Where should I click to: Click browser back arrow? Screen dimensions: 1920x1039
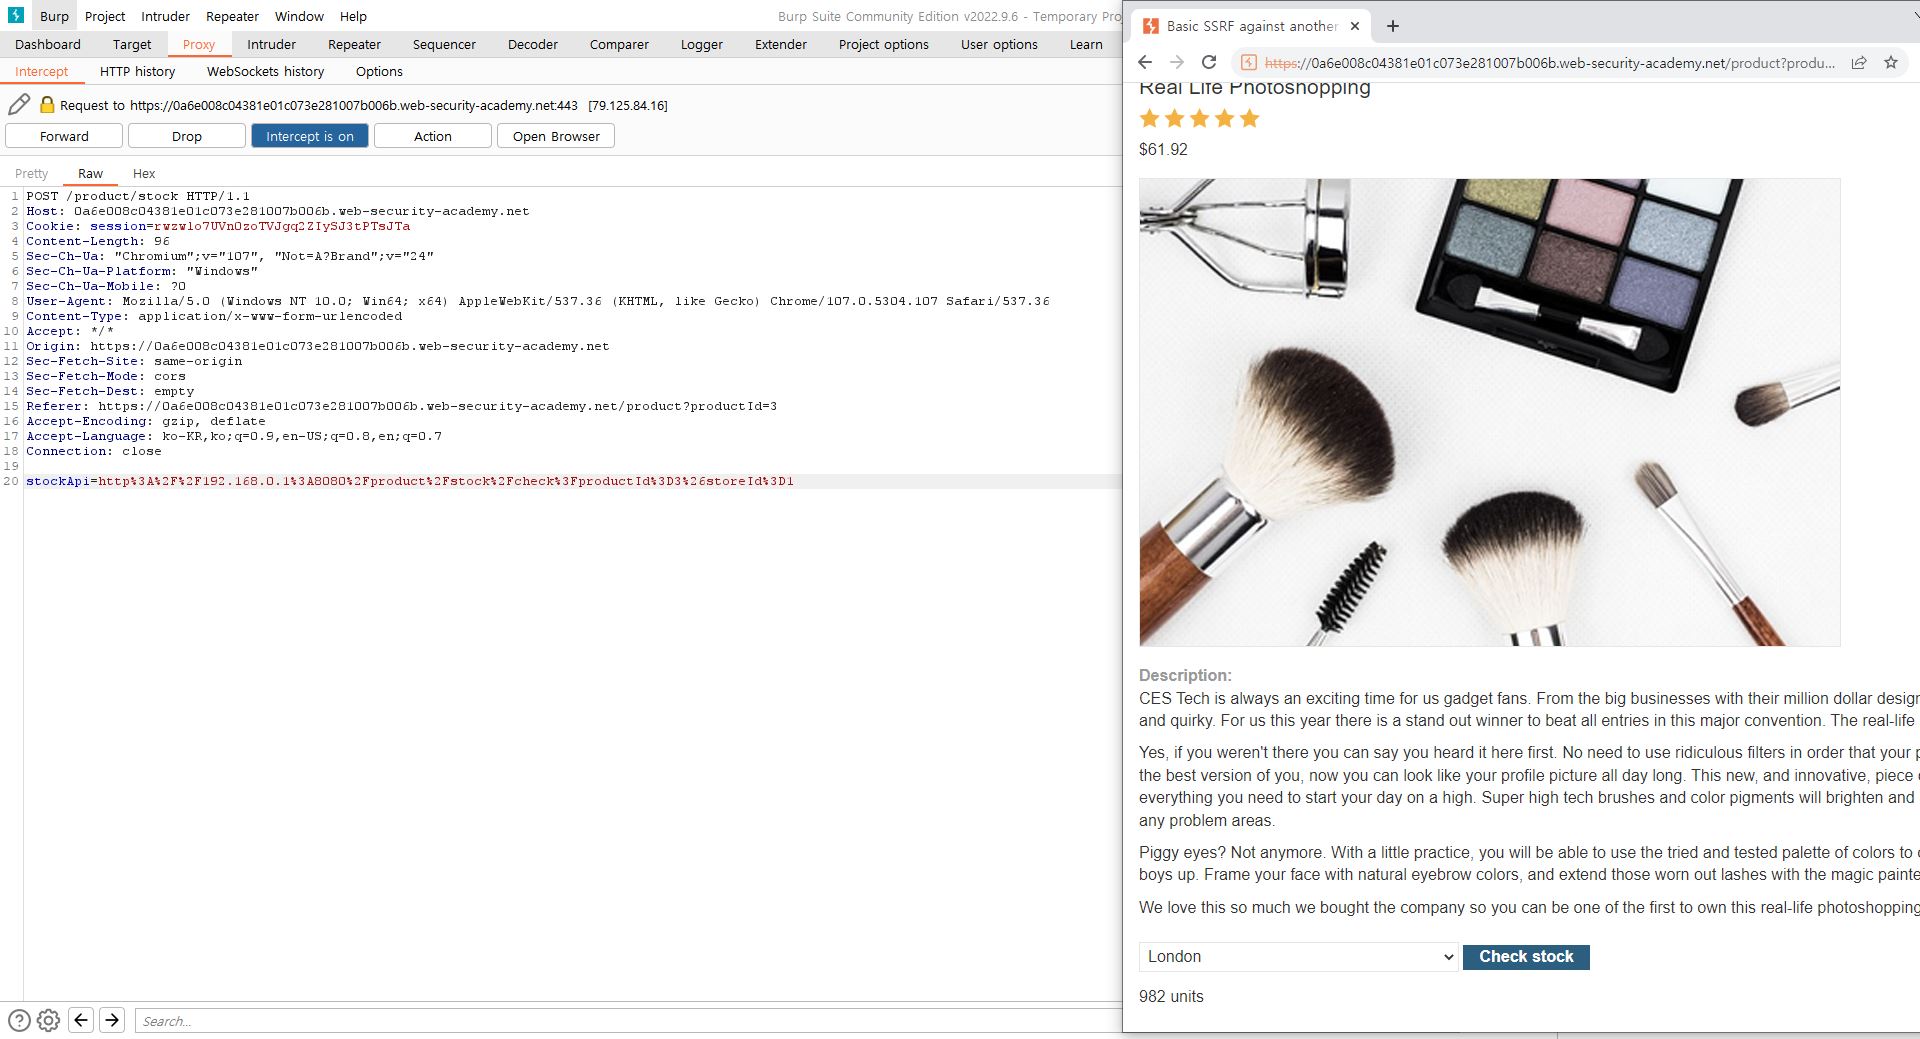[1145, 62]
